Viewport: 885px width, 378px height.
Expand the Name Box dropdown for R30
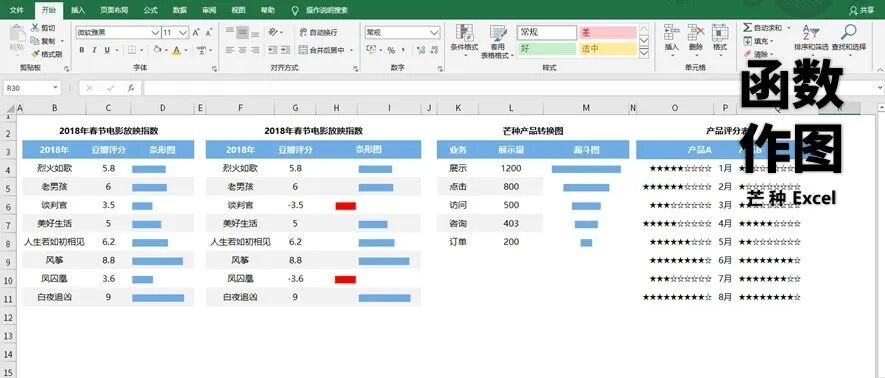tap(55, 88)
